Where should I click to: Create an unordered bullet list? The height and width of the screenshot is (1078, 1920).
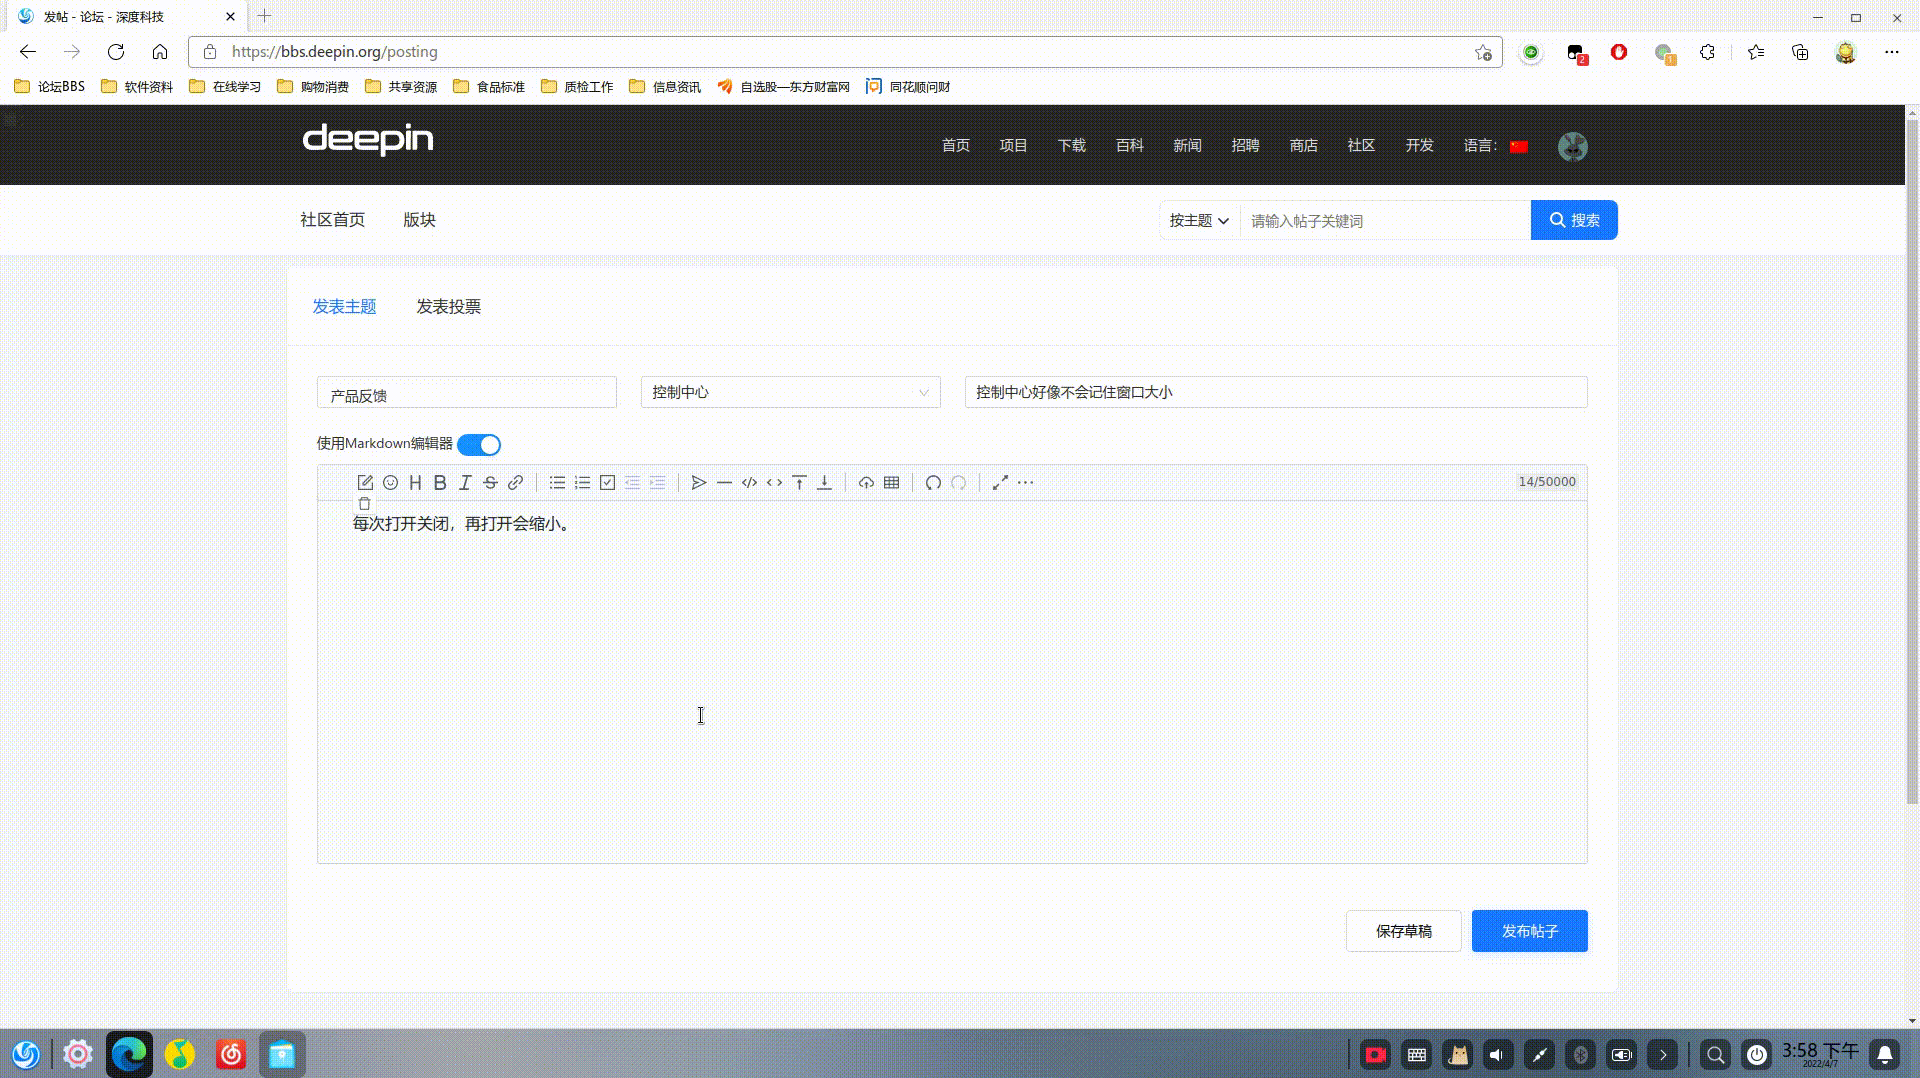[557, 482]
